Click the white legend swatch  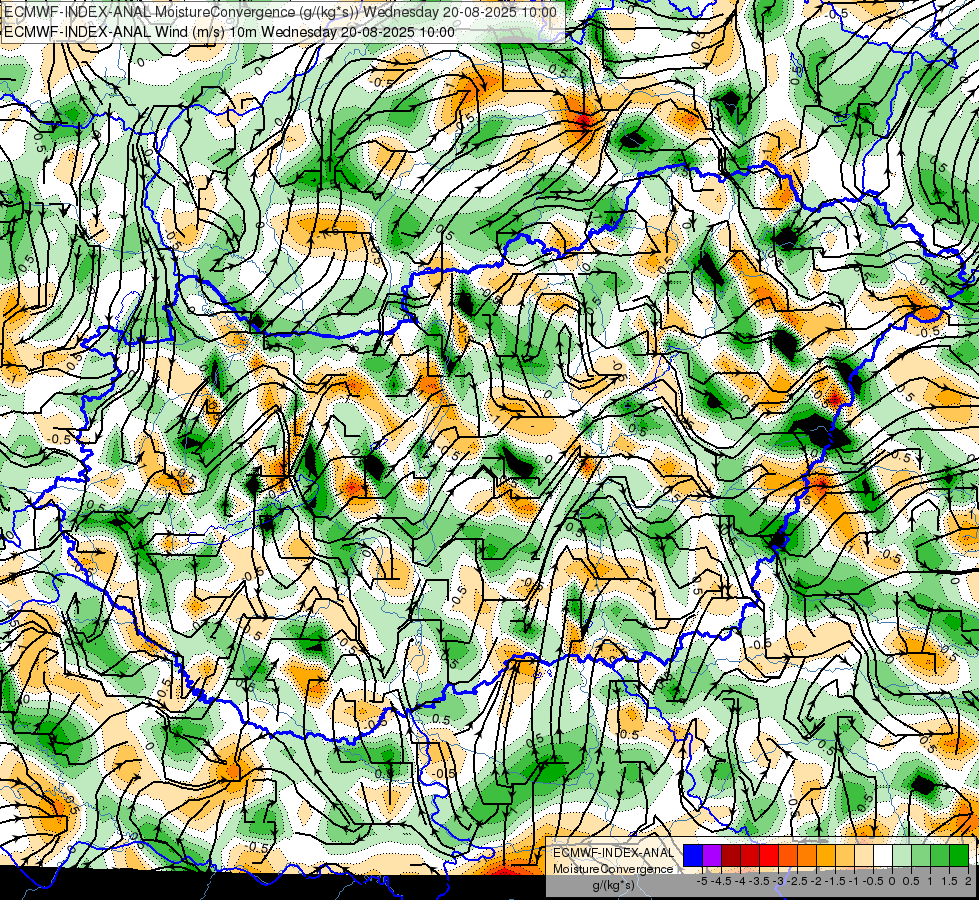click(x=883, y=856)
